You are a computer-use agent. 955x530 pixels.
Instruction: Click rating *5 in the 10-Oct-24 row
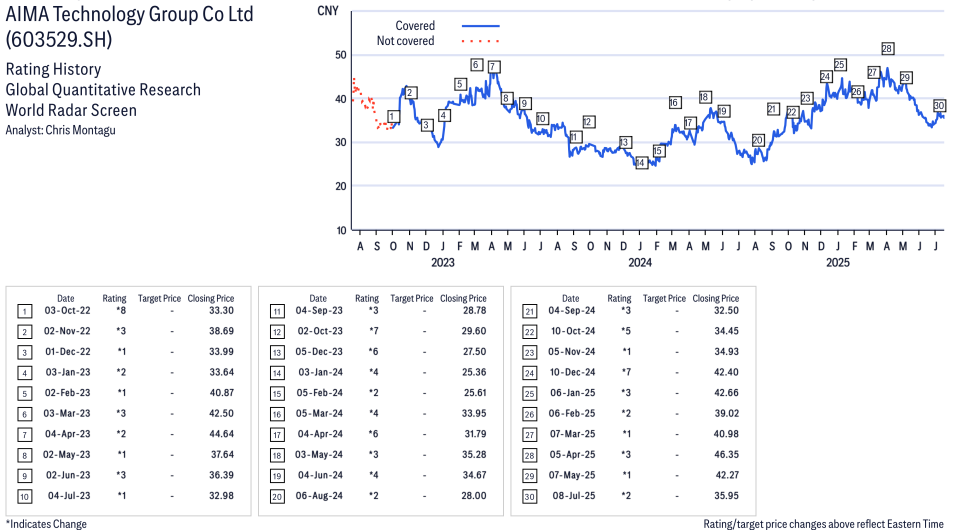626,331
